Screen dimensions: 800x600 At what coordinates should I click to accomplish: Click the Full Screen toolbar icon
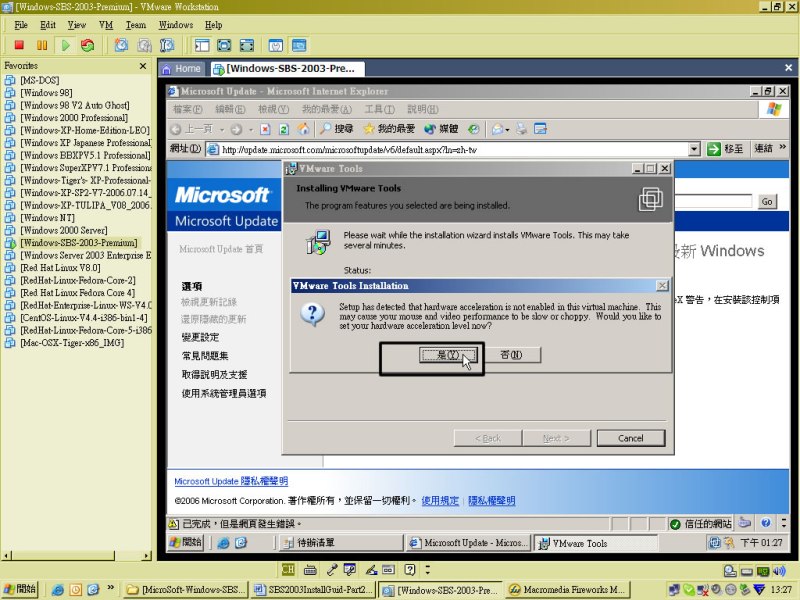click(224, 45)
